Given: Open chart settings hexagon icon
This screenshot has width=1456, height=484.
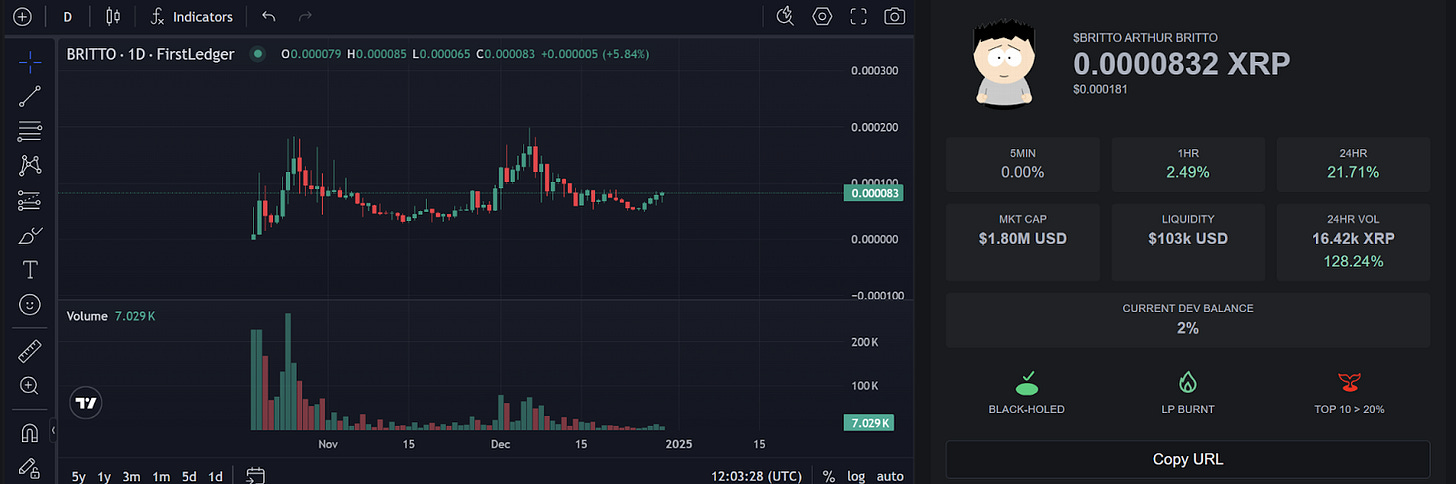Looking at the screenshot, I should point(822,16).
